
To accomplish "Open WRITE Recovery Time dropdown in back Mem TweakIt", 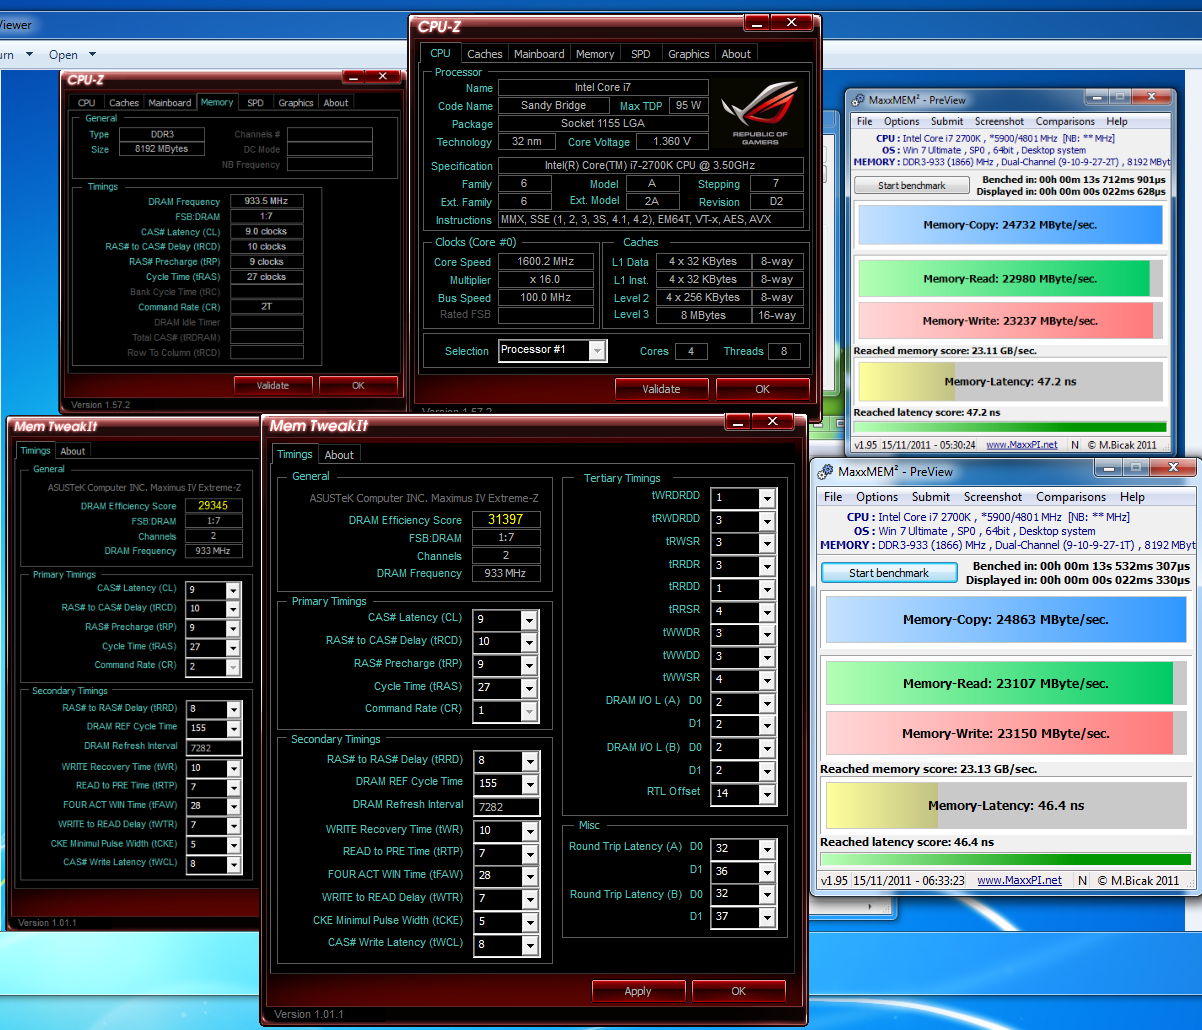I will (233, 768).
